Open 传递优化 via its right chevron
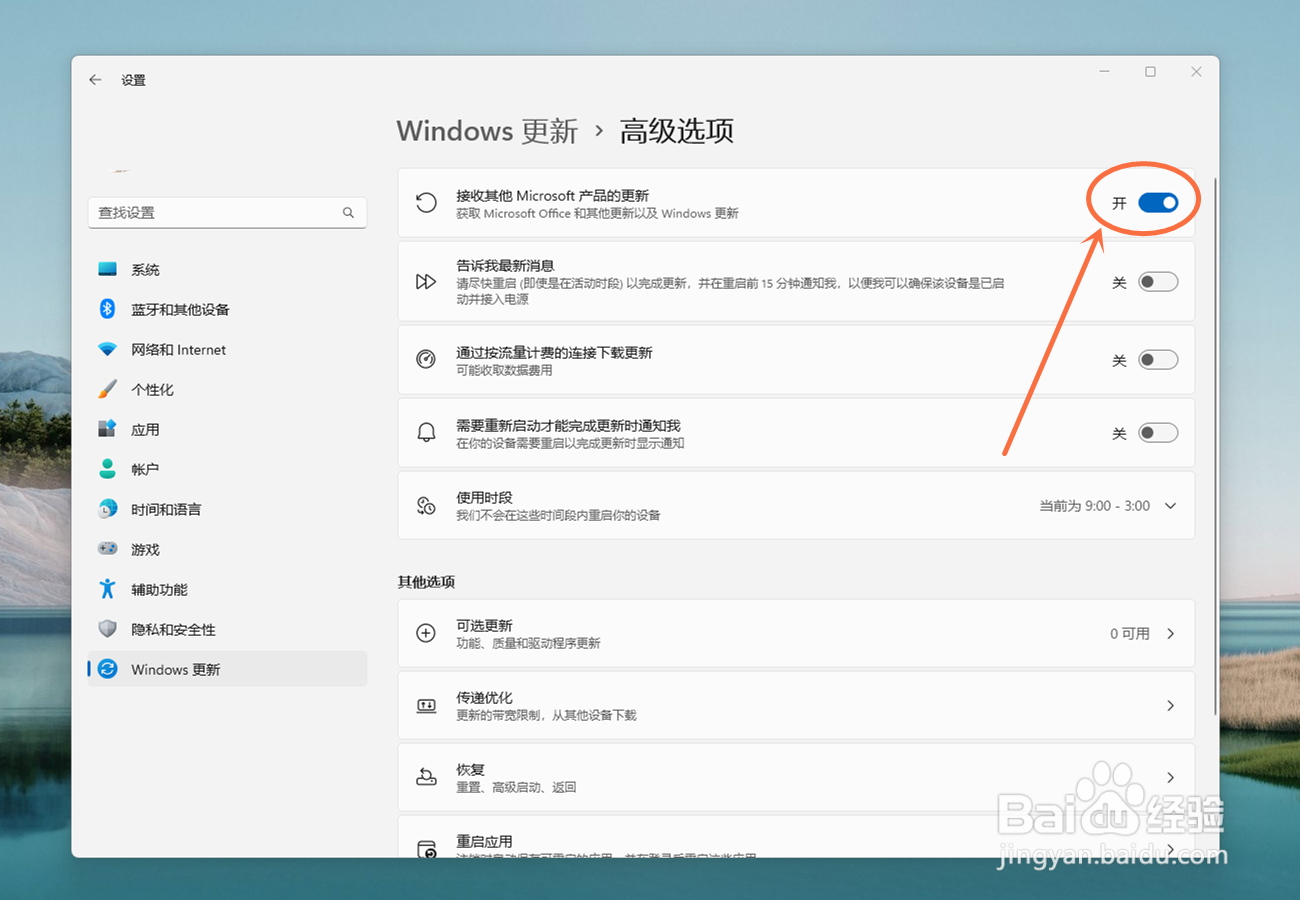This screenshot has height=900, width=1300. click(x=1171, y=706)
